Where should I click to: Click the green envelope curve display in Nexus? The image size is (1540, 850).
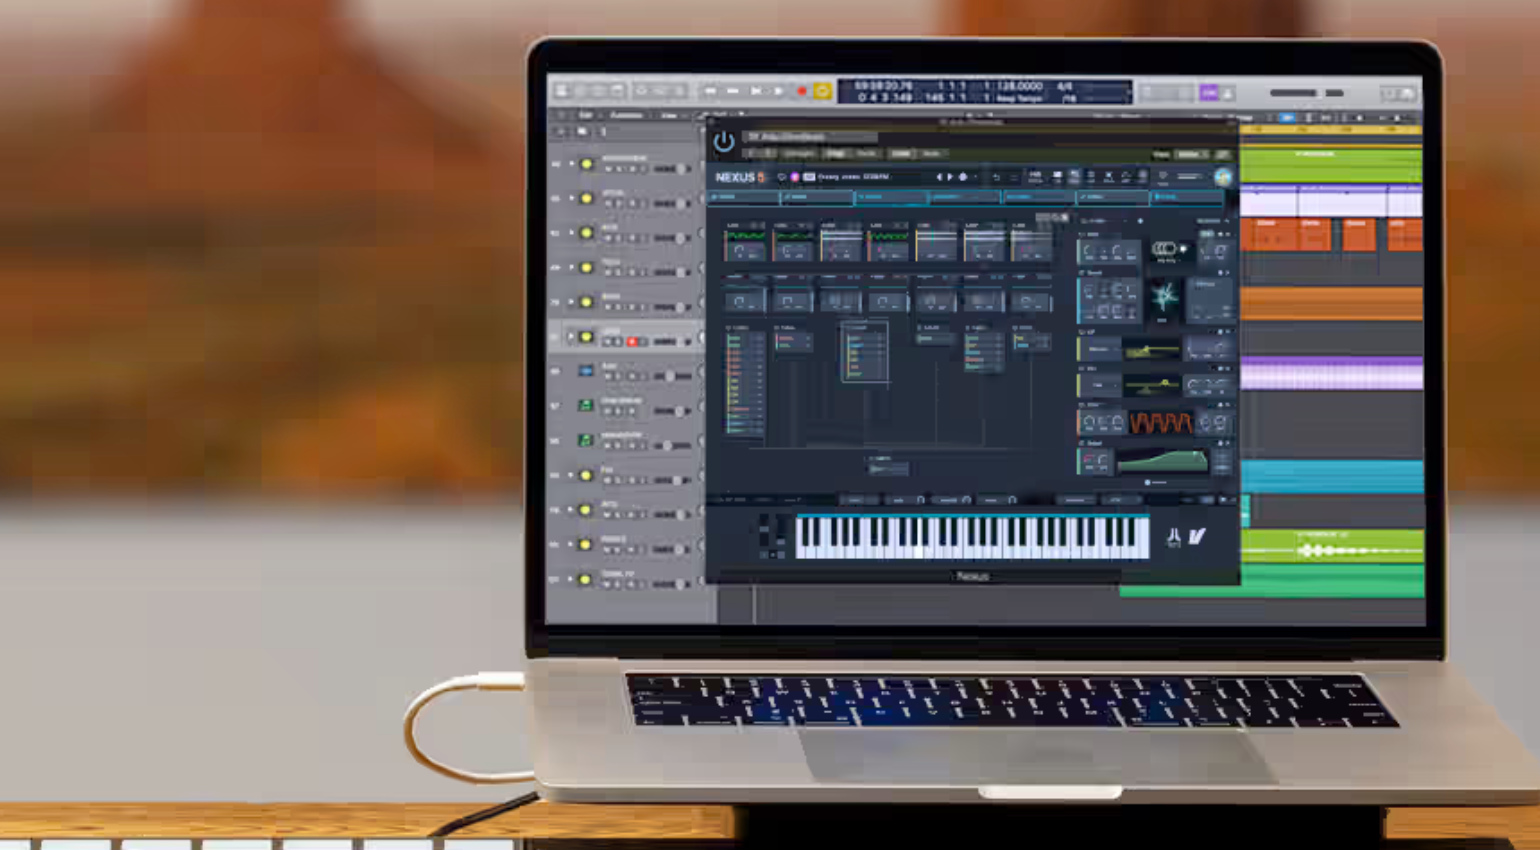(1162, 460)
